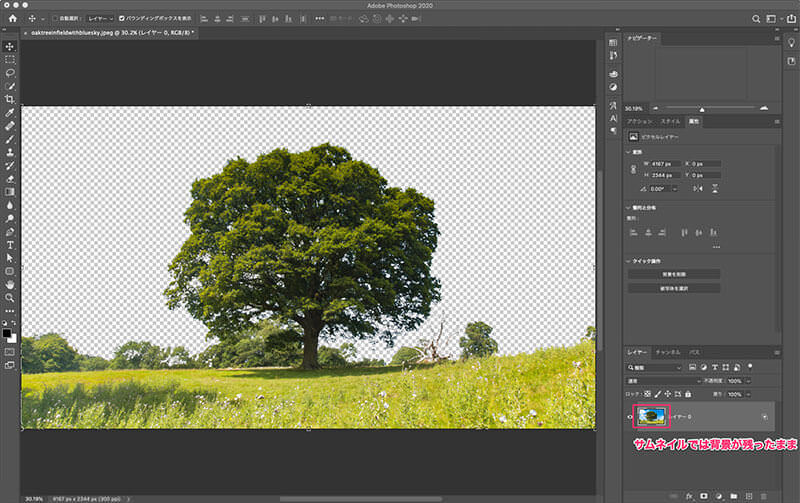This screenshot has height=503, width=800.
Task: Click the Navigator zoom slider handle
Action: point(702,109)
